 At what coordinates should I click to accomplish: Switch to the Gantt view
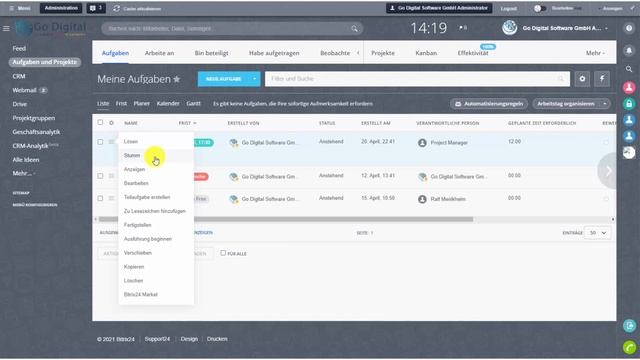193,104
